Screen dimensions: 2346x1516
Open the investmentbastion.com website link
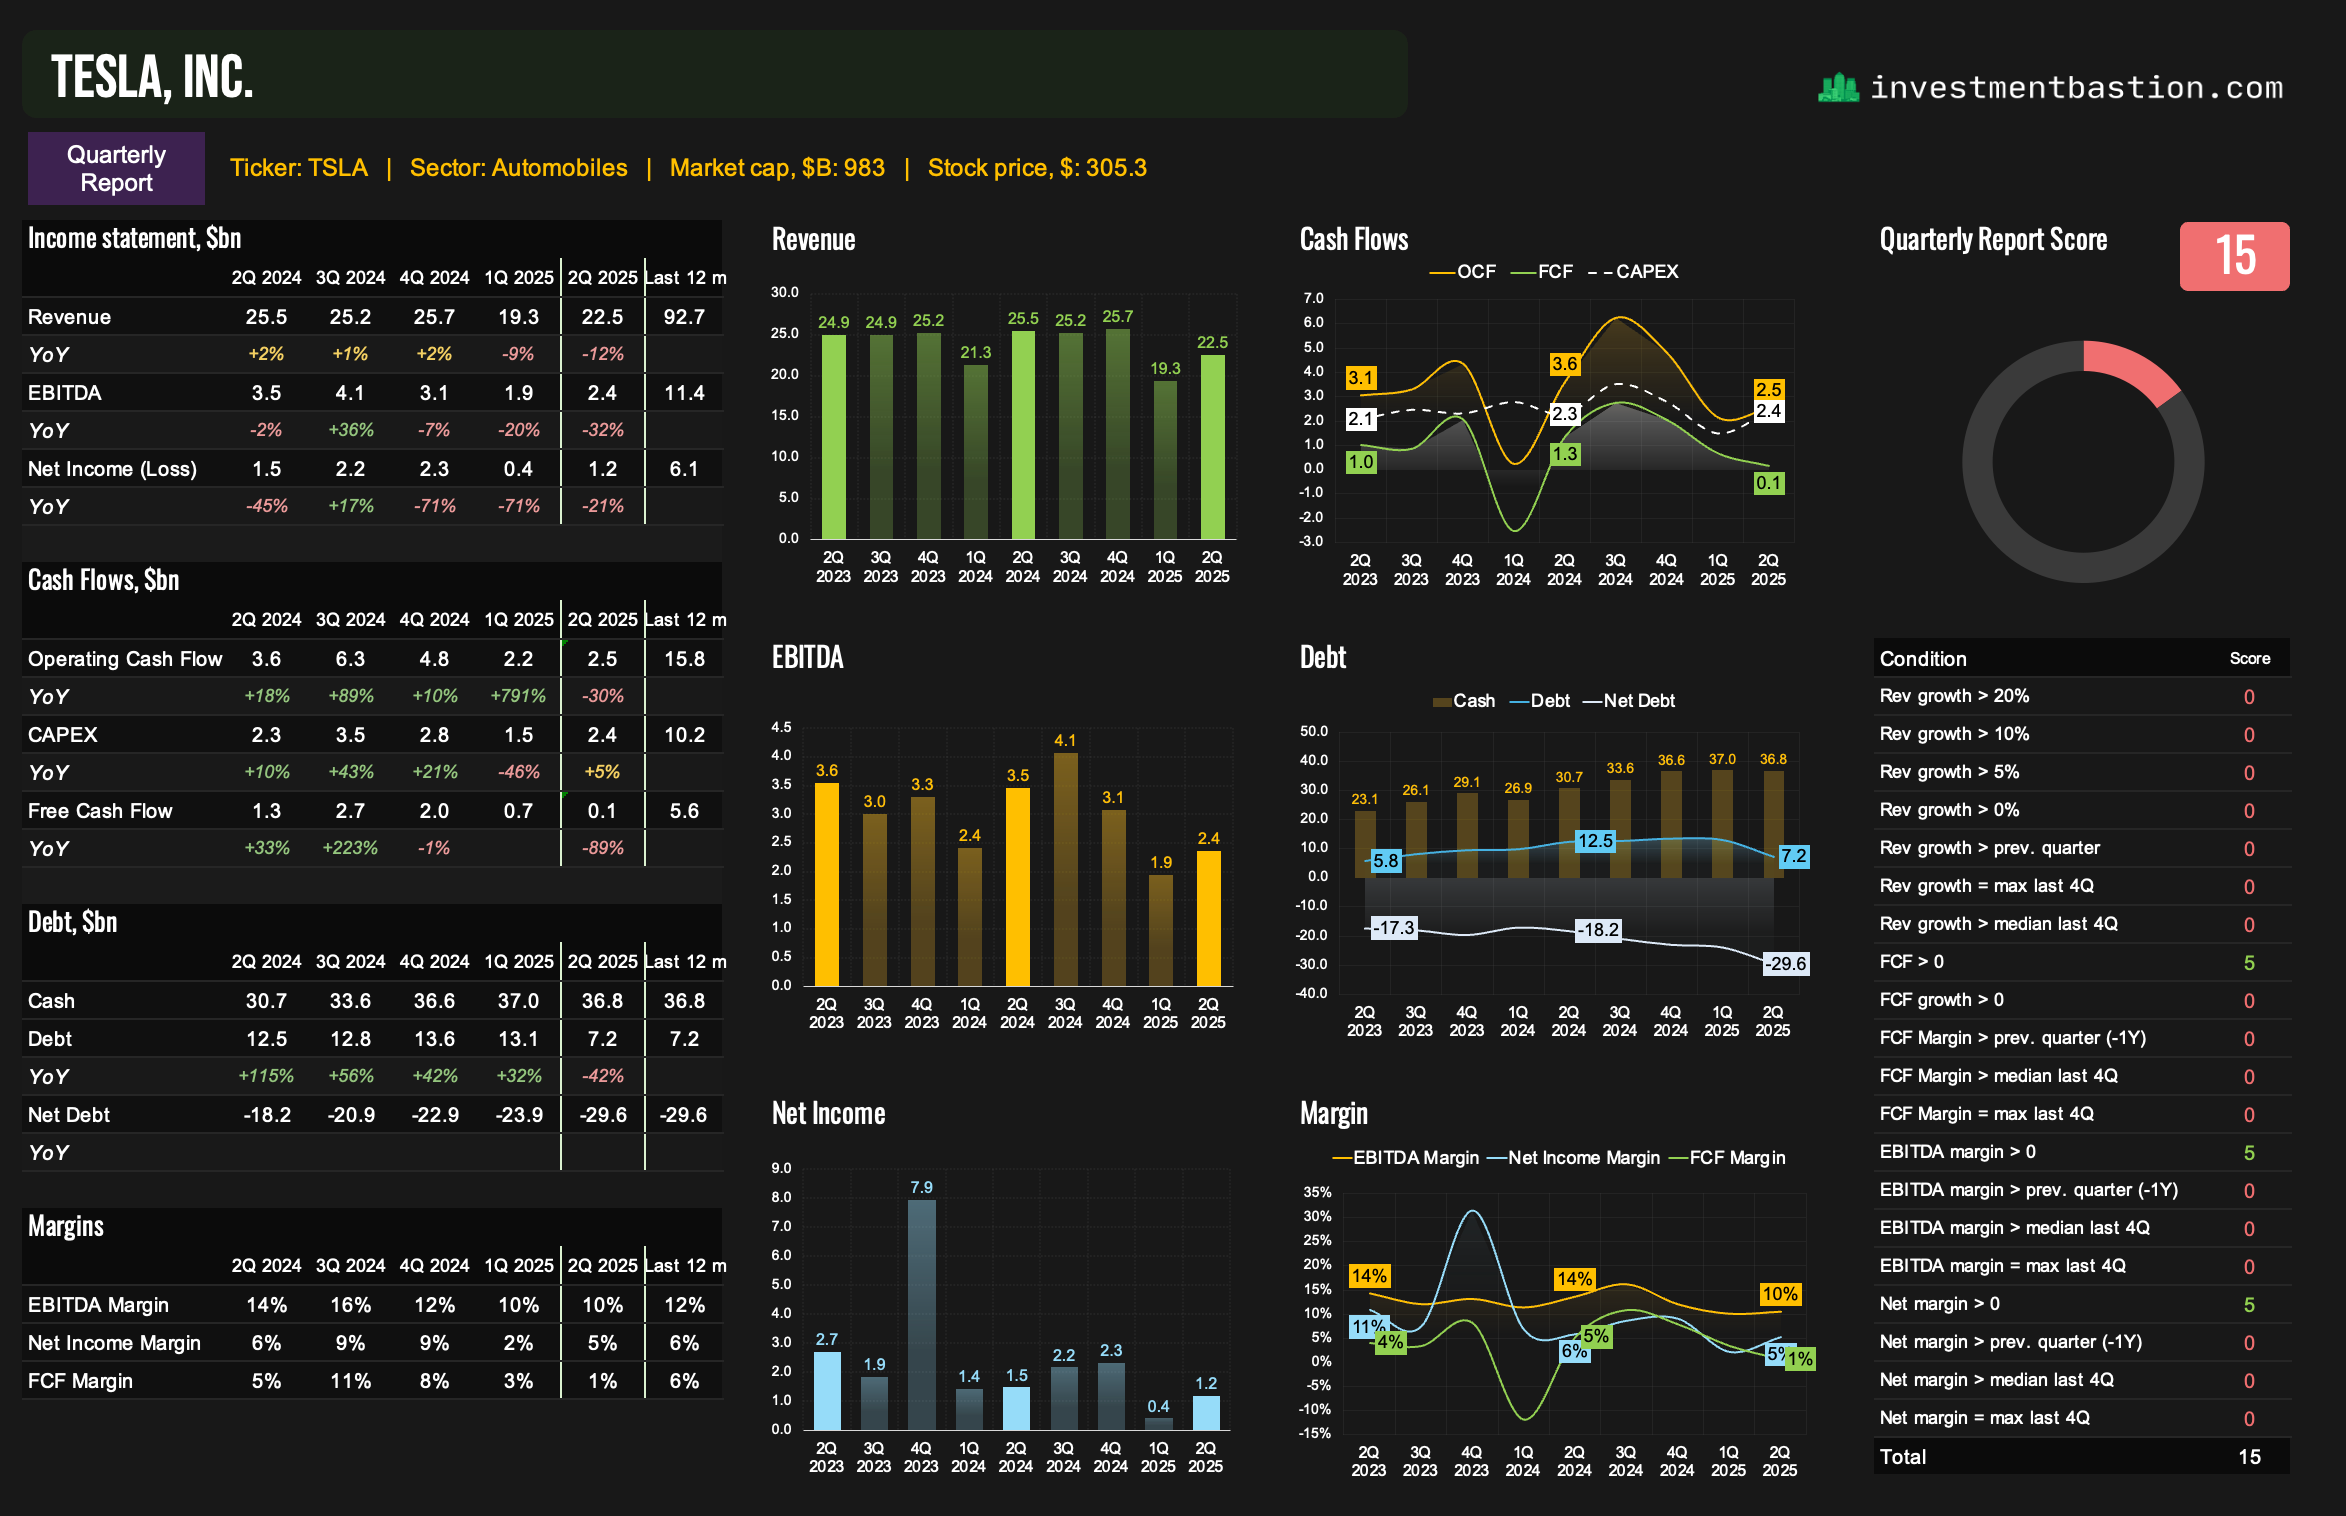[2077, 88]
